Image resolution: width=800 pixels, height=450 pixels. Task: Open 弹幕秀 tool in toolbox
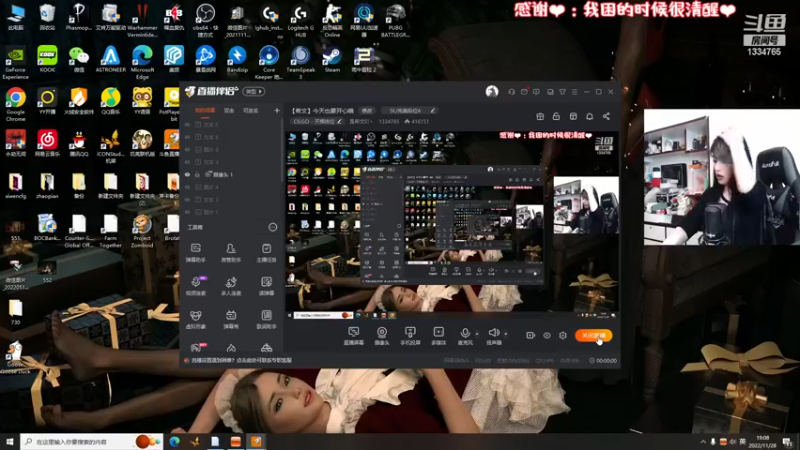click(x=231, y=319)
